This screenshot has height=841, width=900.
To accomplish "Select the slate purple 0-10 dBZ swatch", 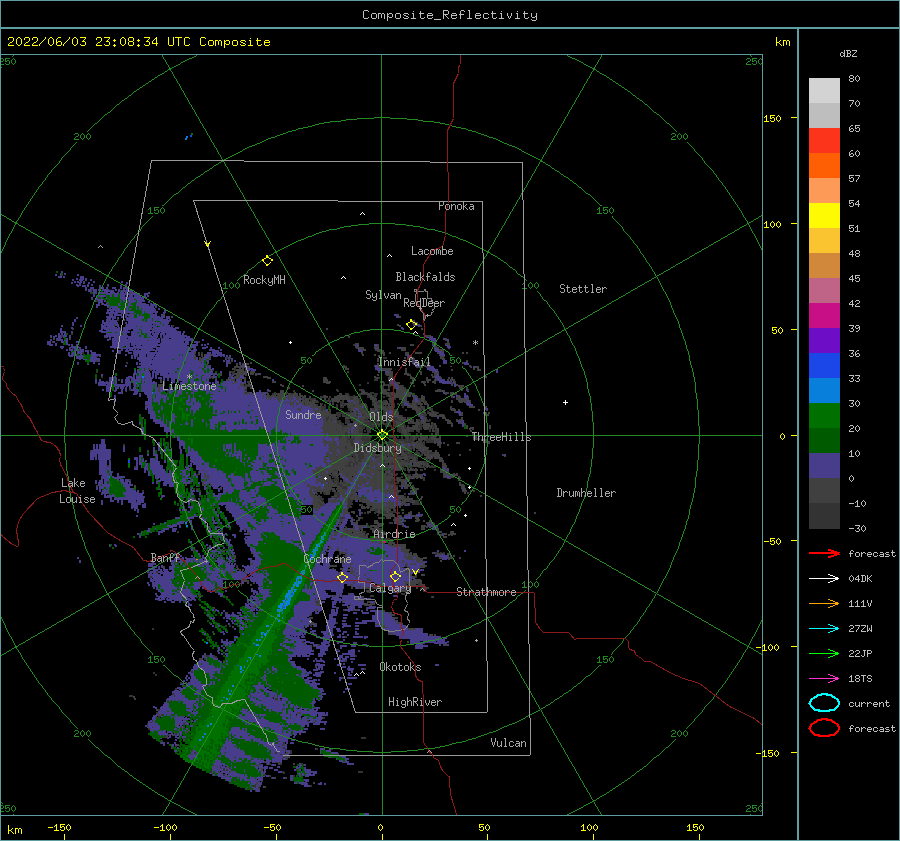I will [x=824, y=466].
